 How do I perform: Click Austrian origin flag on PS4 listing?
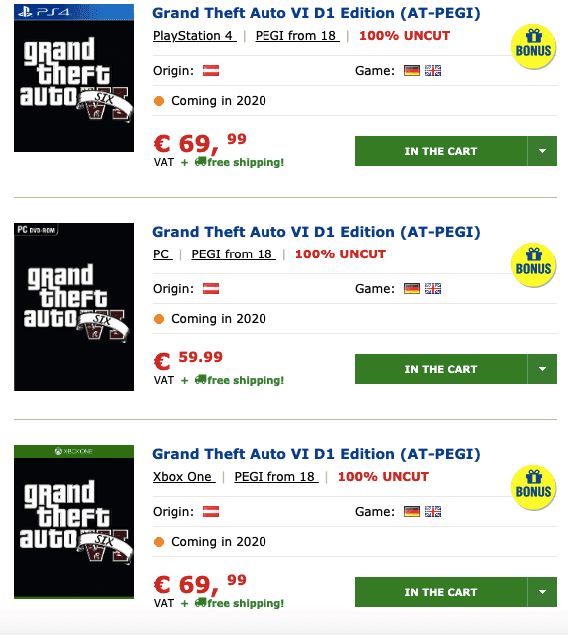pos(211,71)
